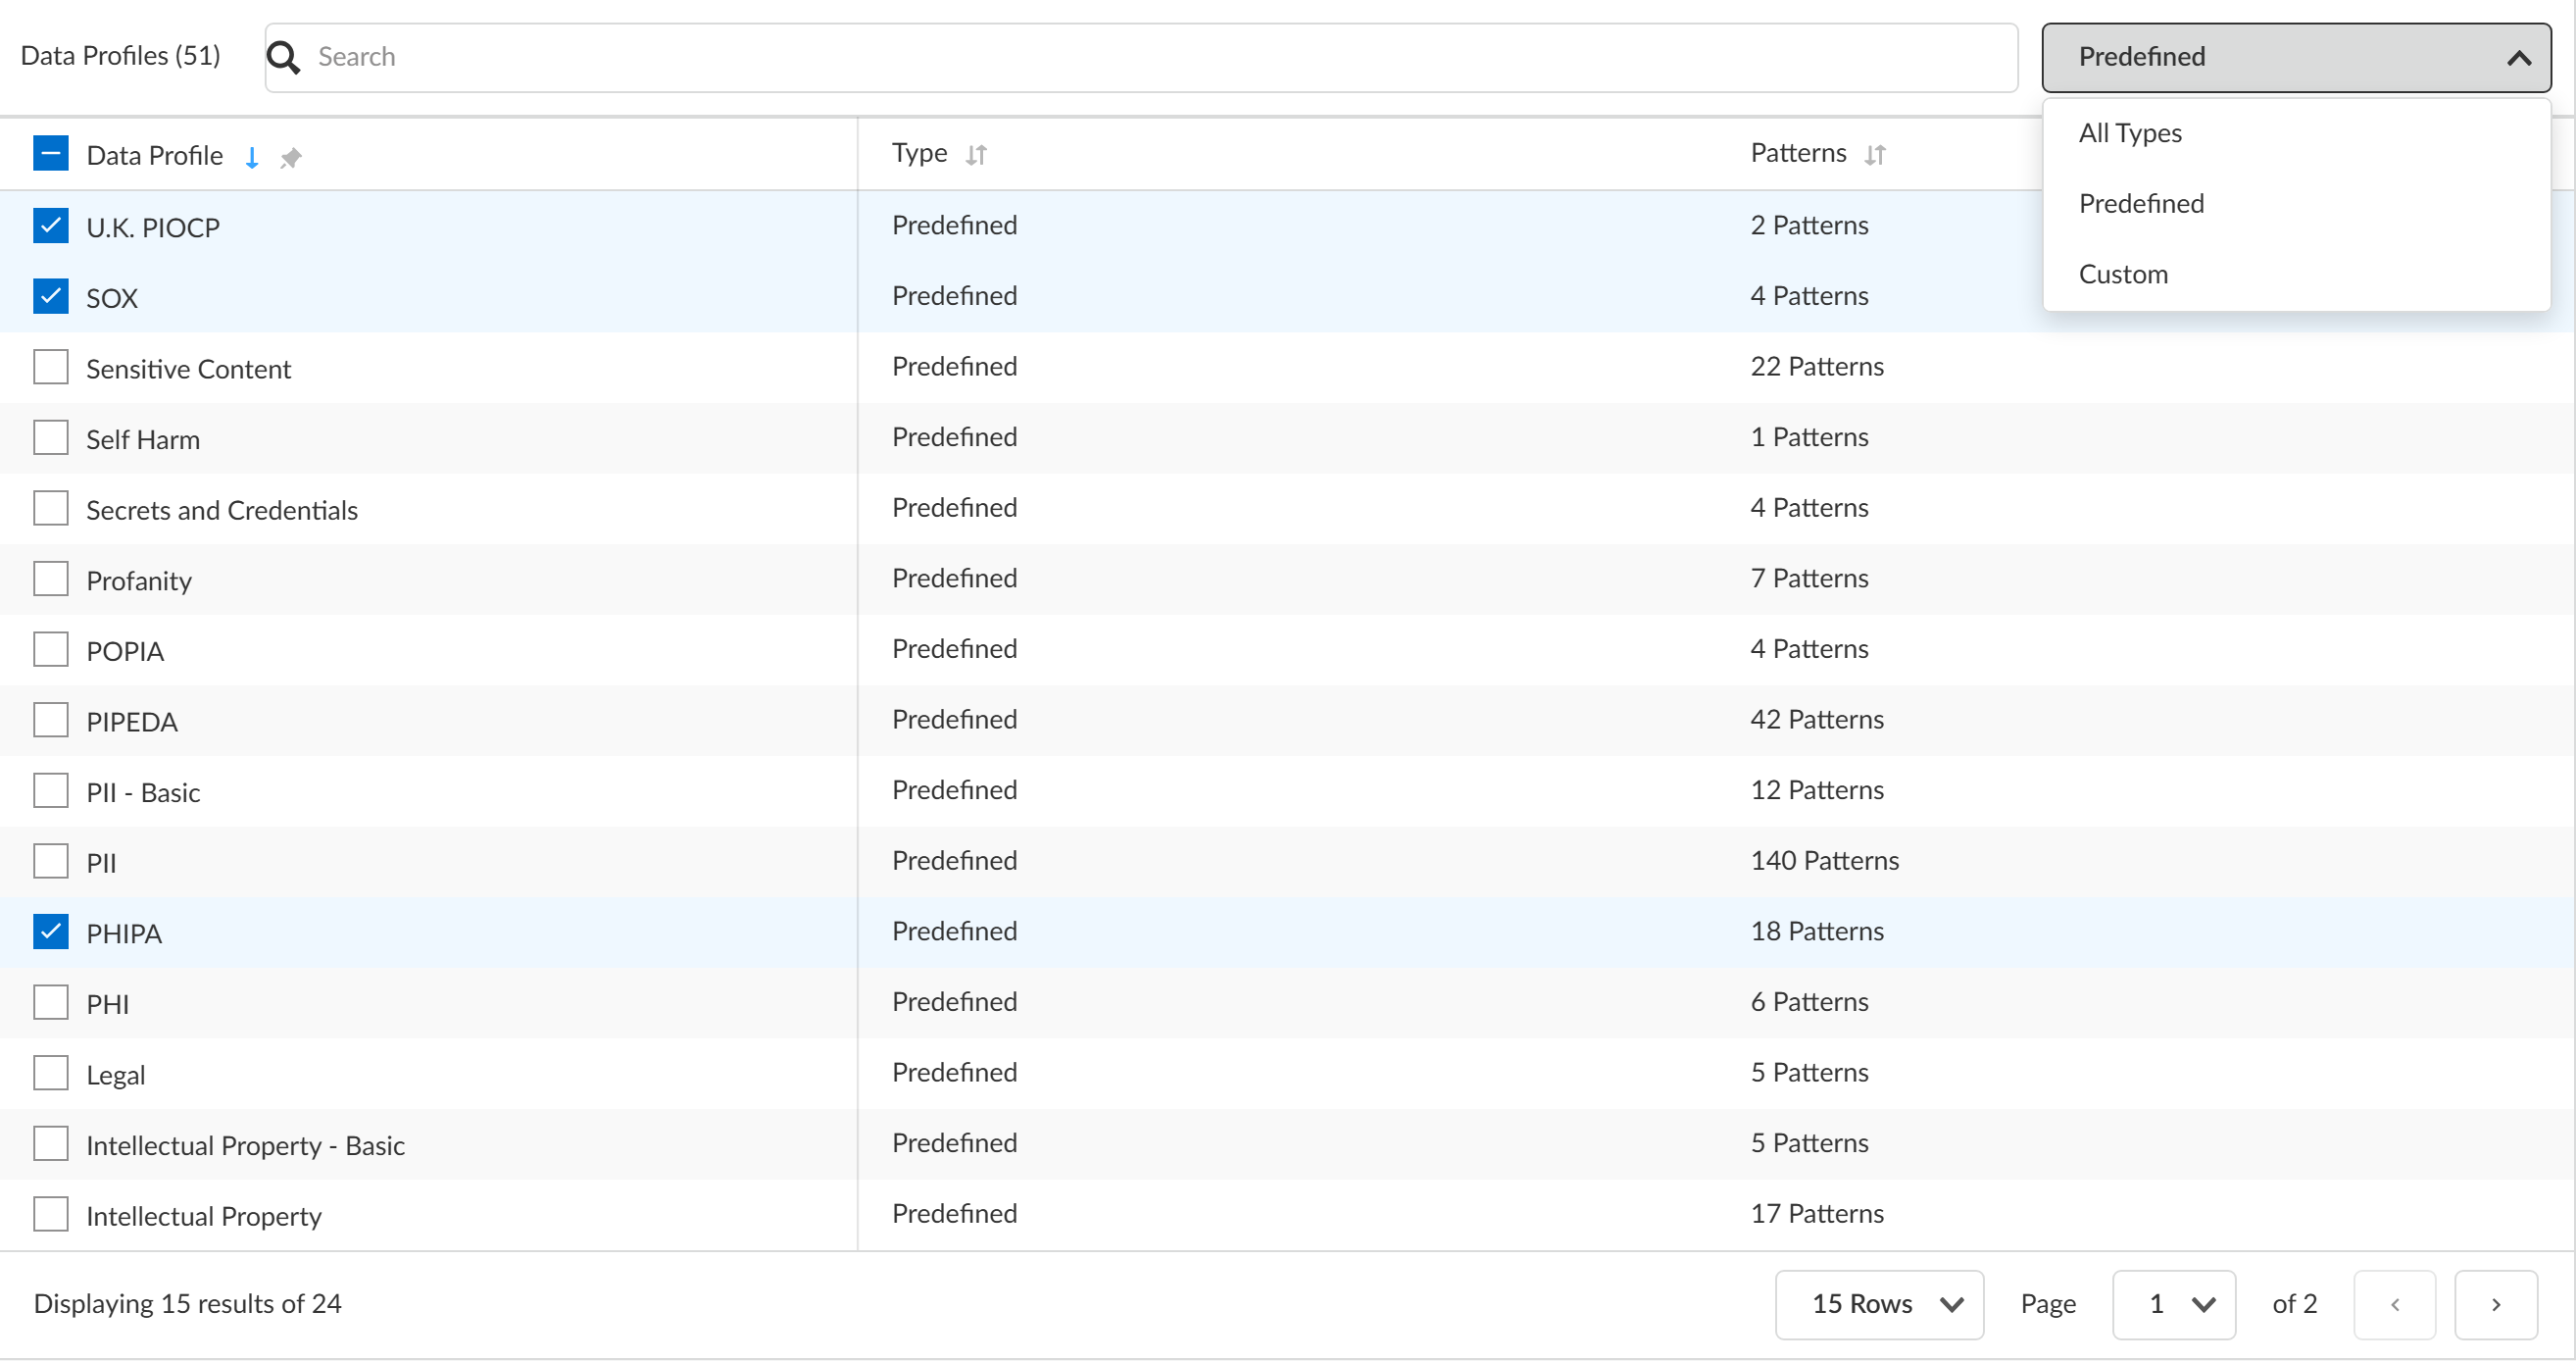Select All Types from filter menu
Screen dimensions: 2576x1361
tap(2130, 133)
